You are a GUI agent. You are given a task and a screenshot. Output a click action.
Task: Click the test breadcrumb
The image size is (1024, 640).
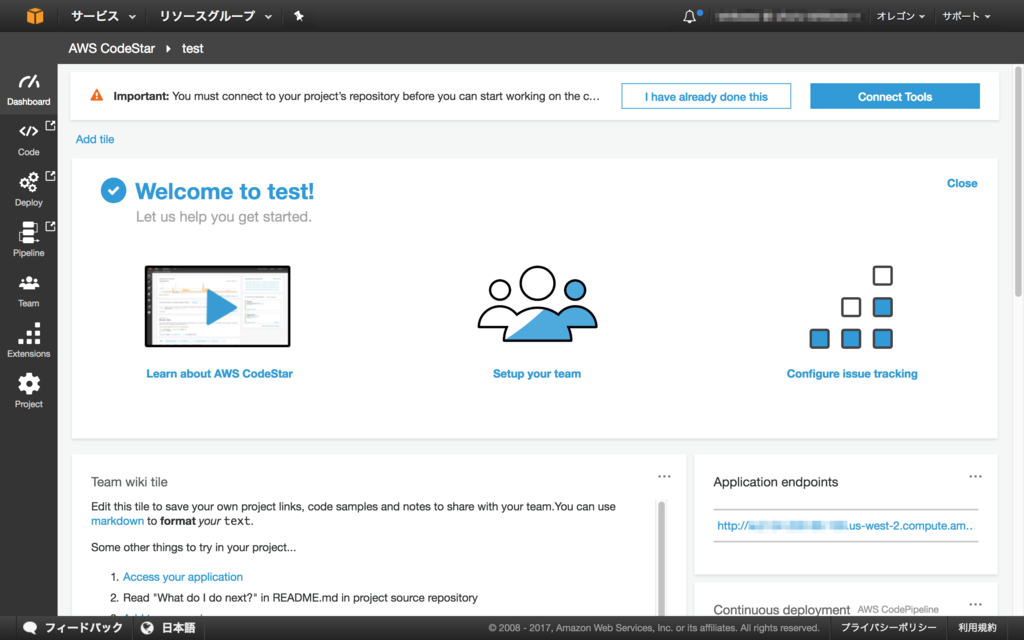click(x=193, y=48)
